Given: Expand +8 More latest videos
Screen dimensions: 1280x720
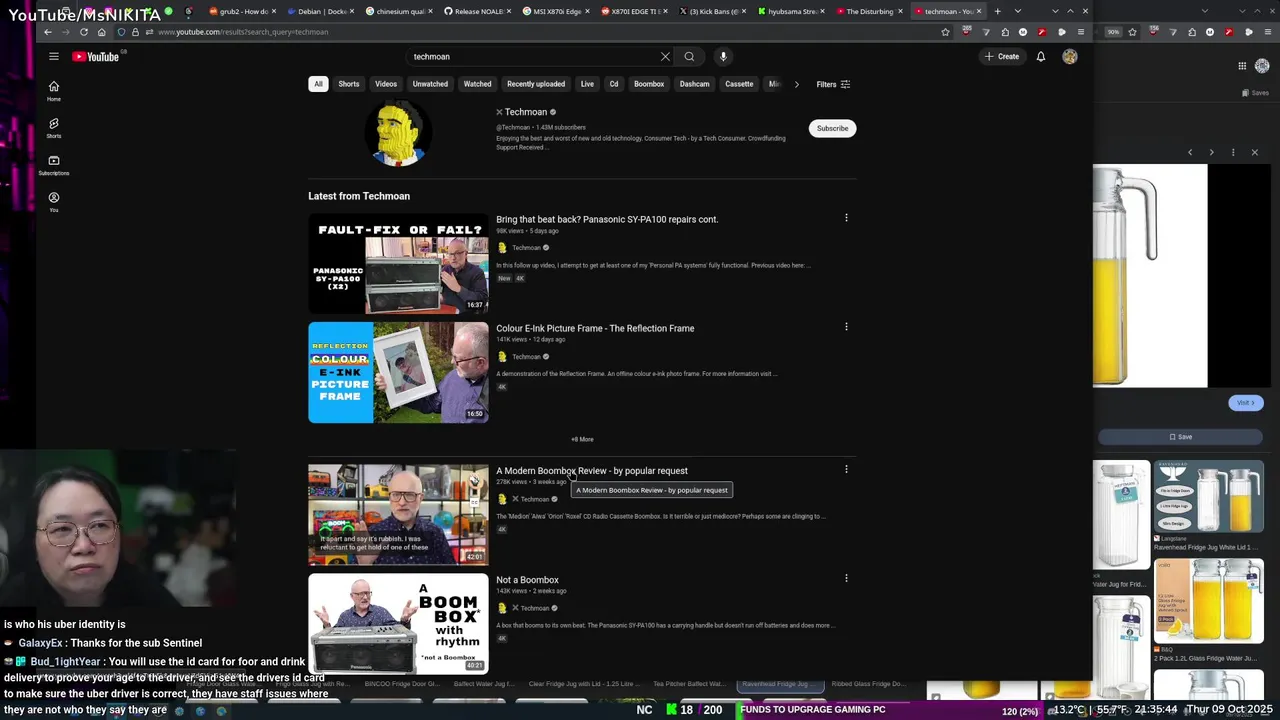Looking at the screenshot, I should [582, 439].
